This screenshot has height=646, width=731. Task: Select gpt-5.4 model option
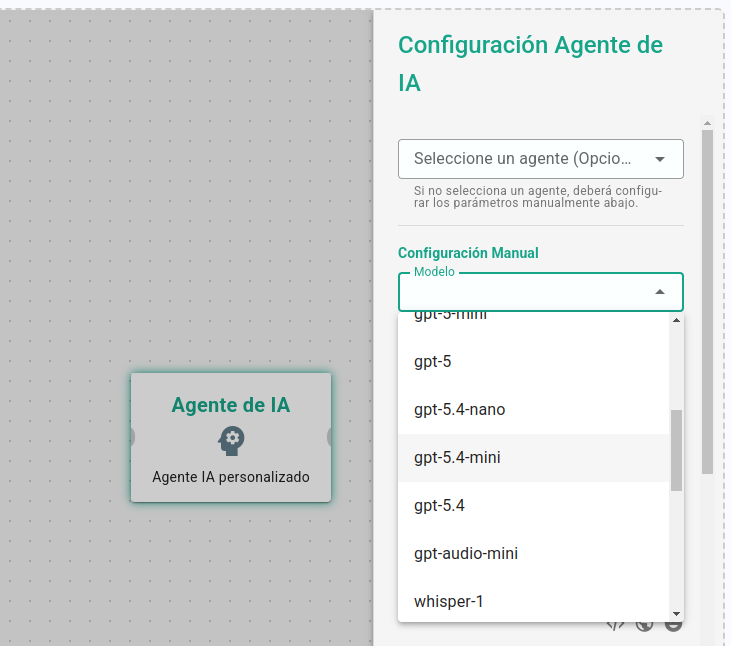click(440, 505)
